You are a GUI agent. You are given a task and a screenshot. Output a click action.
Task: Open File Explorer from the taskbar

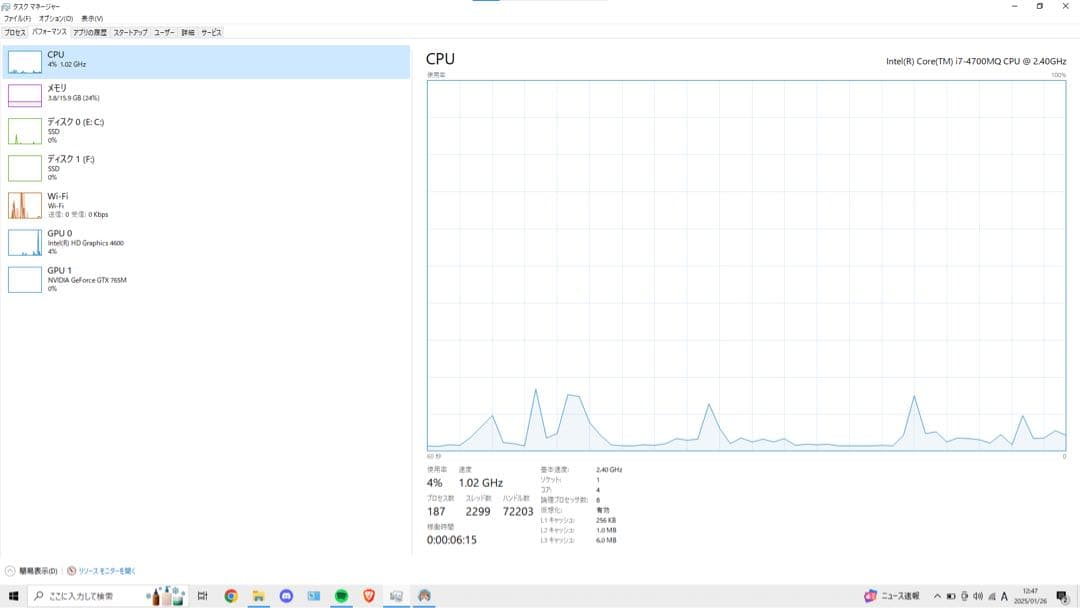coord(258,596)
